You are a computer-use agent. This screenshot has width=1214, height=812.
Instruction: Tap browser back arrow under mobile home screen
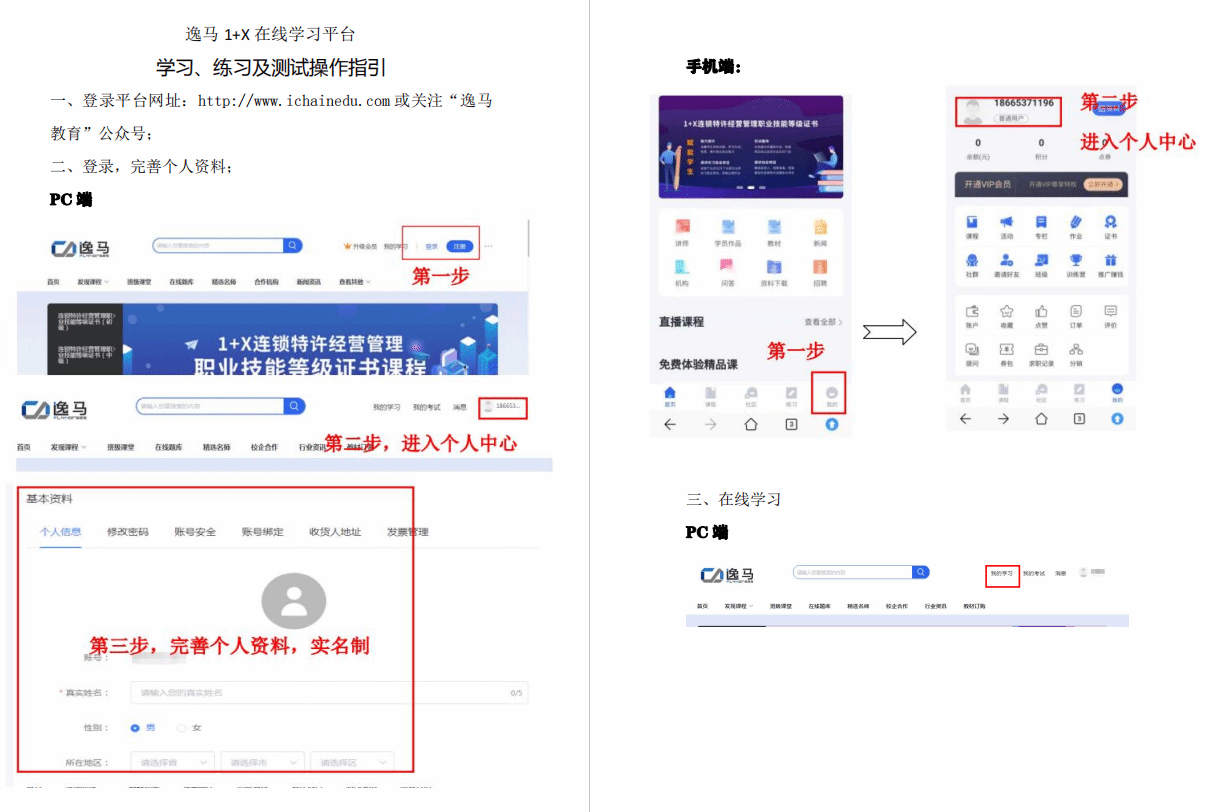click(670, 424)
